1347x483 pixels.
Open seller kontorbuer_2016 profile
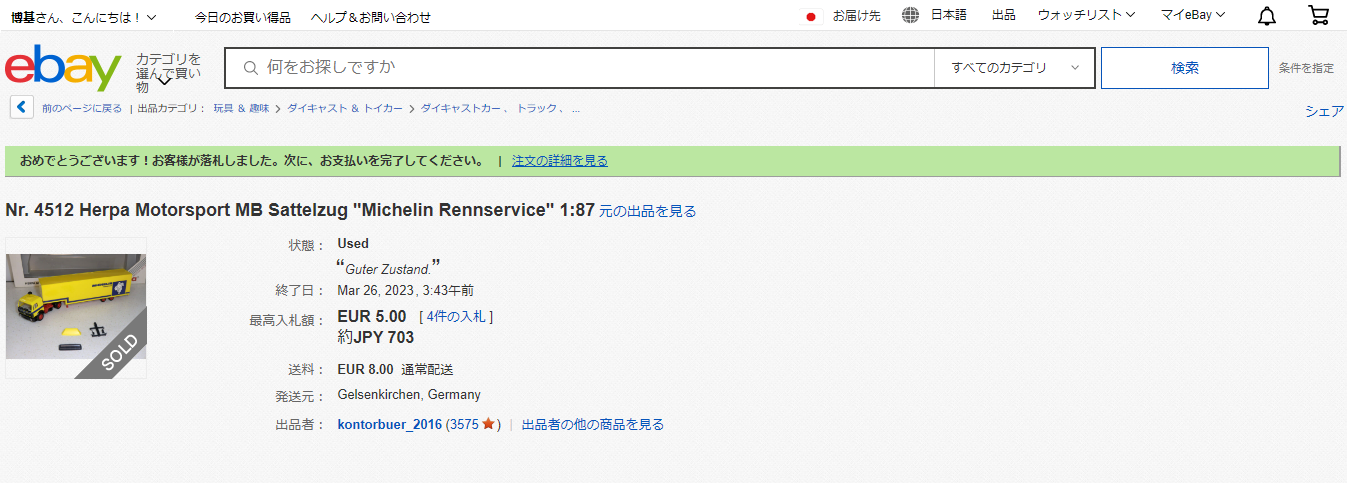click(x=389, y=424)
